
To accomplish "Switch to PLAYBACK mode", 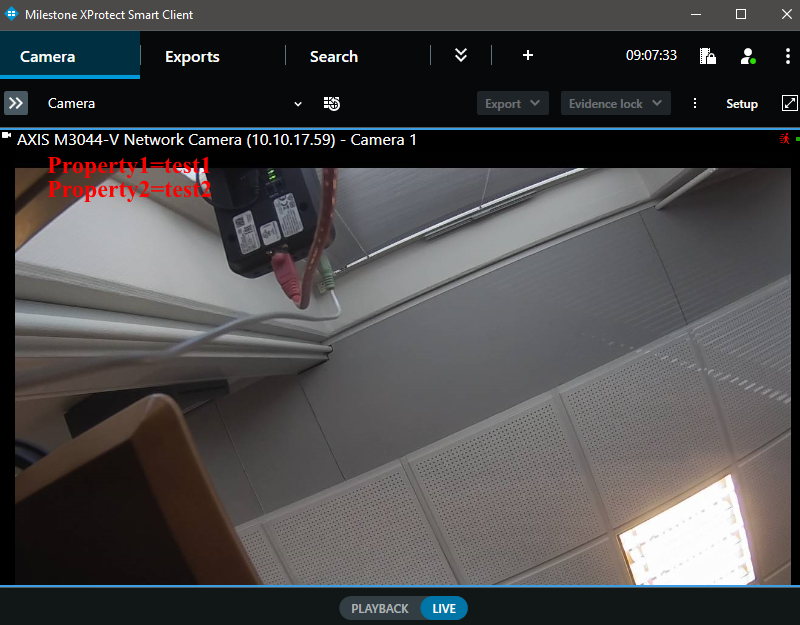I will [x=379, y=607].
